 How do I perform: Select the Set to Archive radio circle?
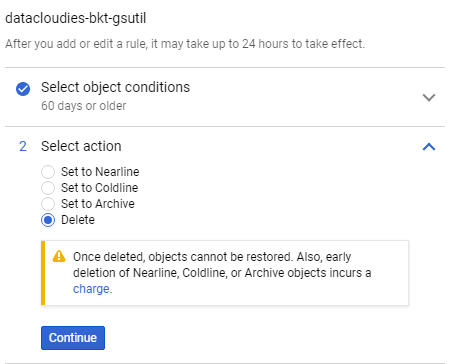[x=48, y=204]
